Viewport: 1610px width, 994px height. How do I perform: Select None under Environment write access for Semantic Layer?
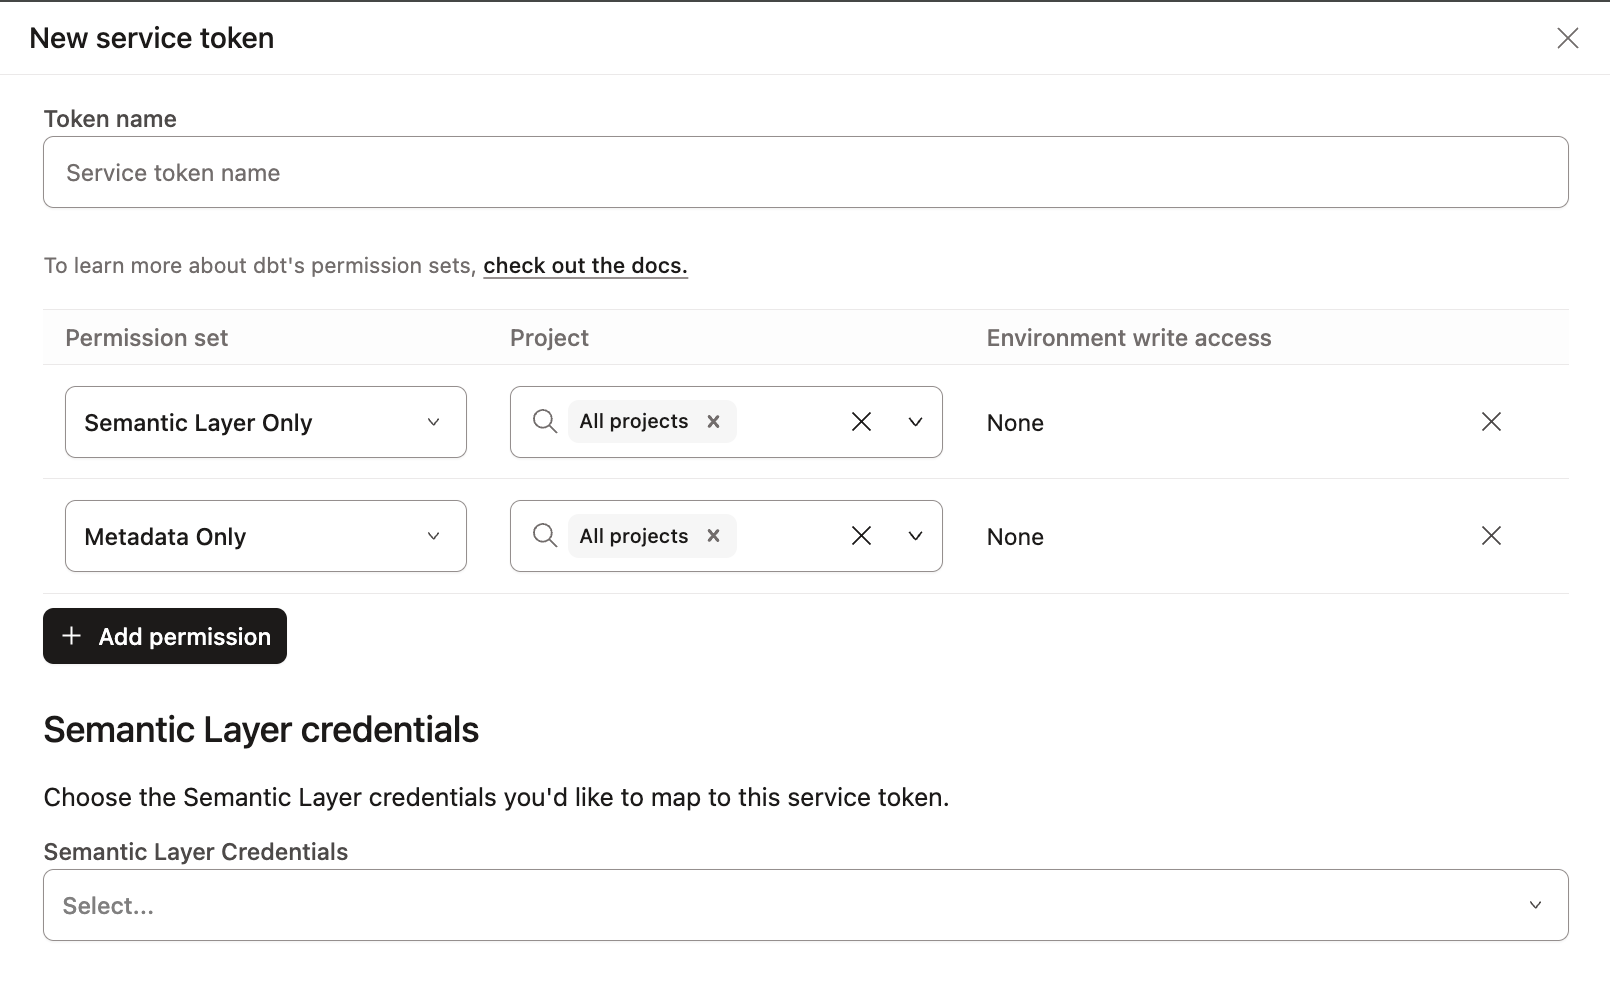[1014, 422]
